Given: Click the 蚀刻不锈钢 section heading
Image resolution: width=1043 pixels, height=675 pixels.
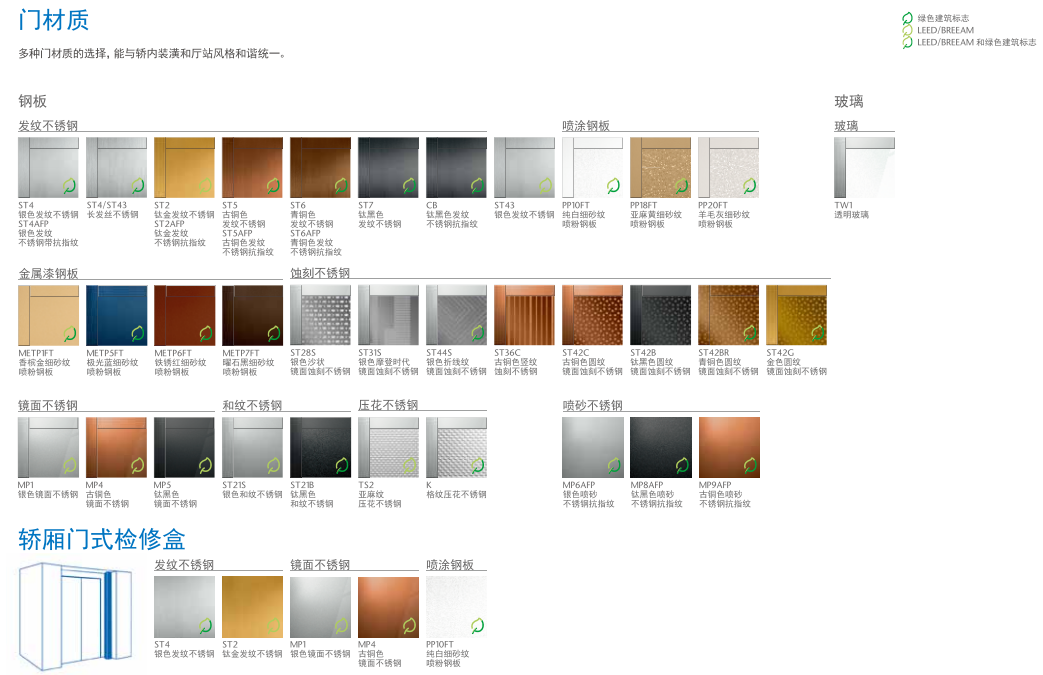Looking at the screenshot, I should pos(320,273).
